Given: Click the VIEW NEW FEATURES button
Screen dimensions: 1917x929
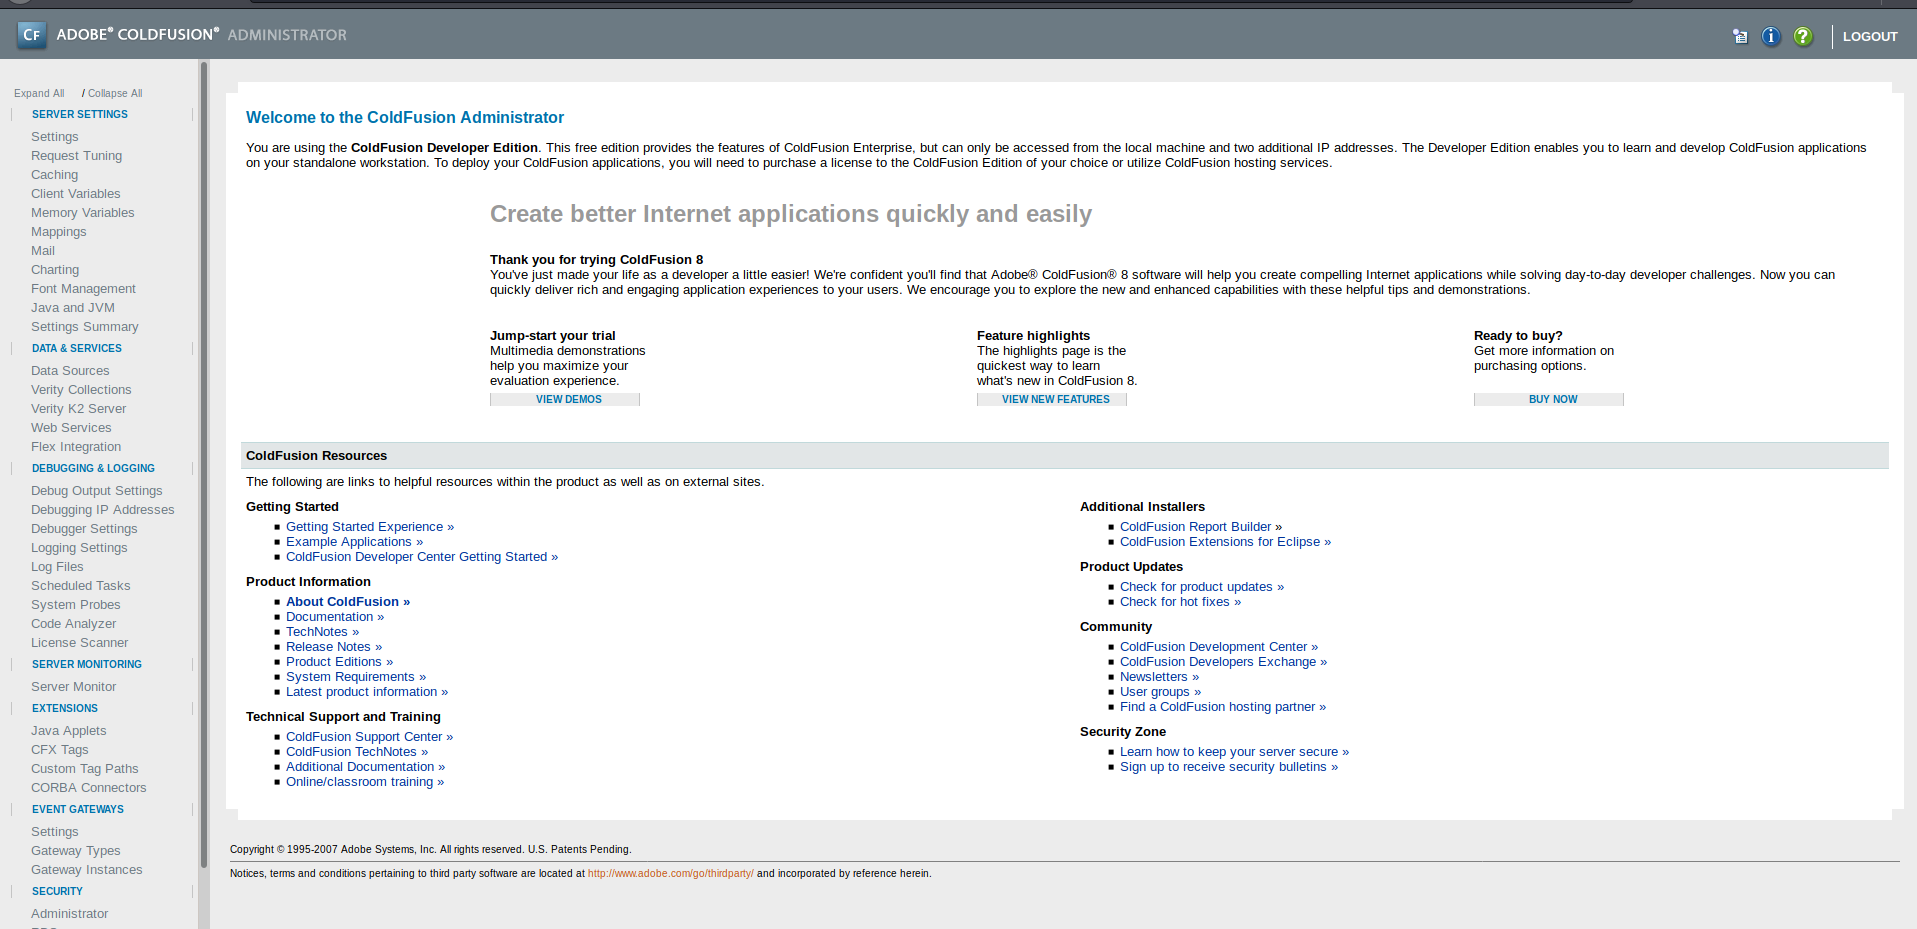Looking at the screenshot, I should (x=1052, y=399).
